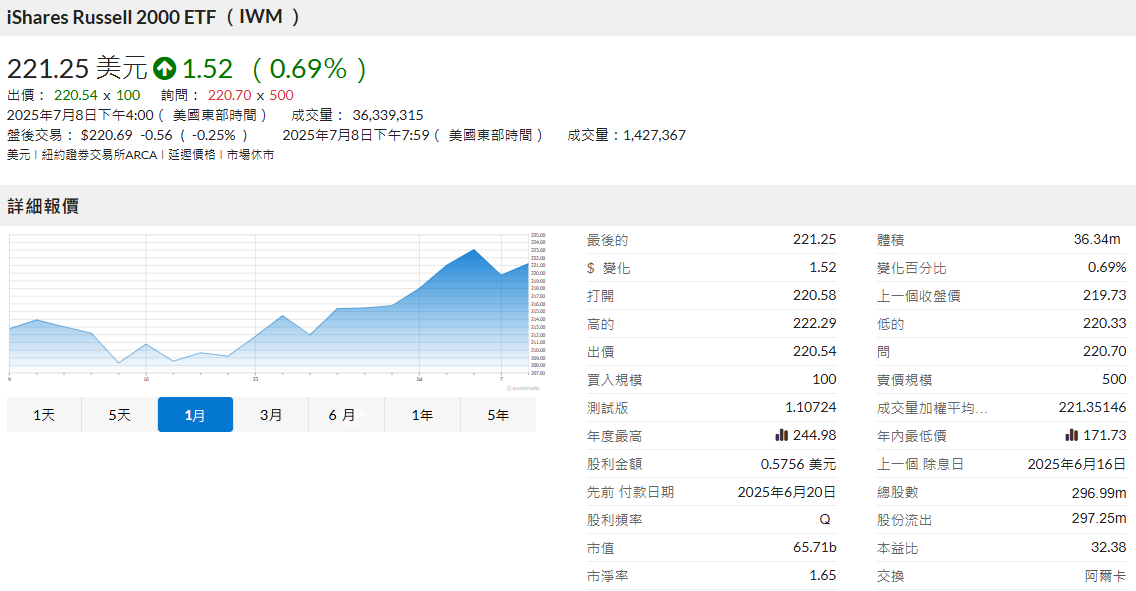1136x591 pixels.
Task: Click the 高的 value 222.29
Action: pyautogui.click(x=814, y=323)
